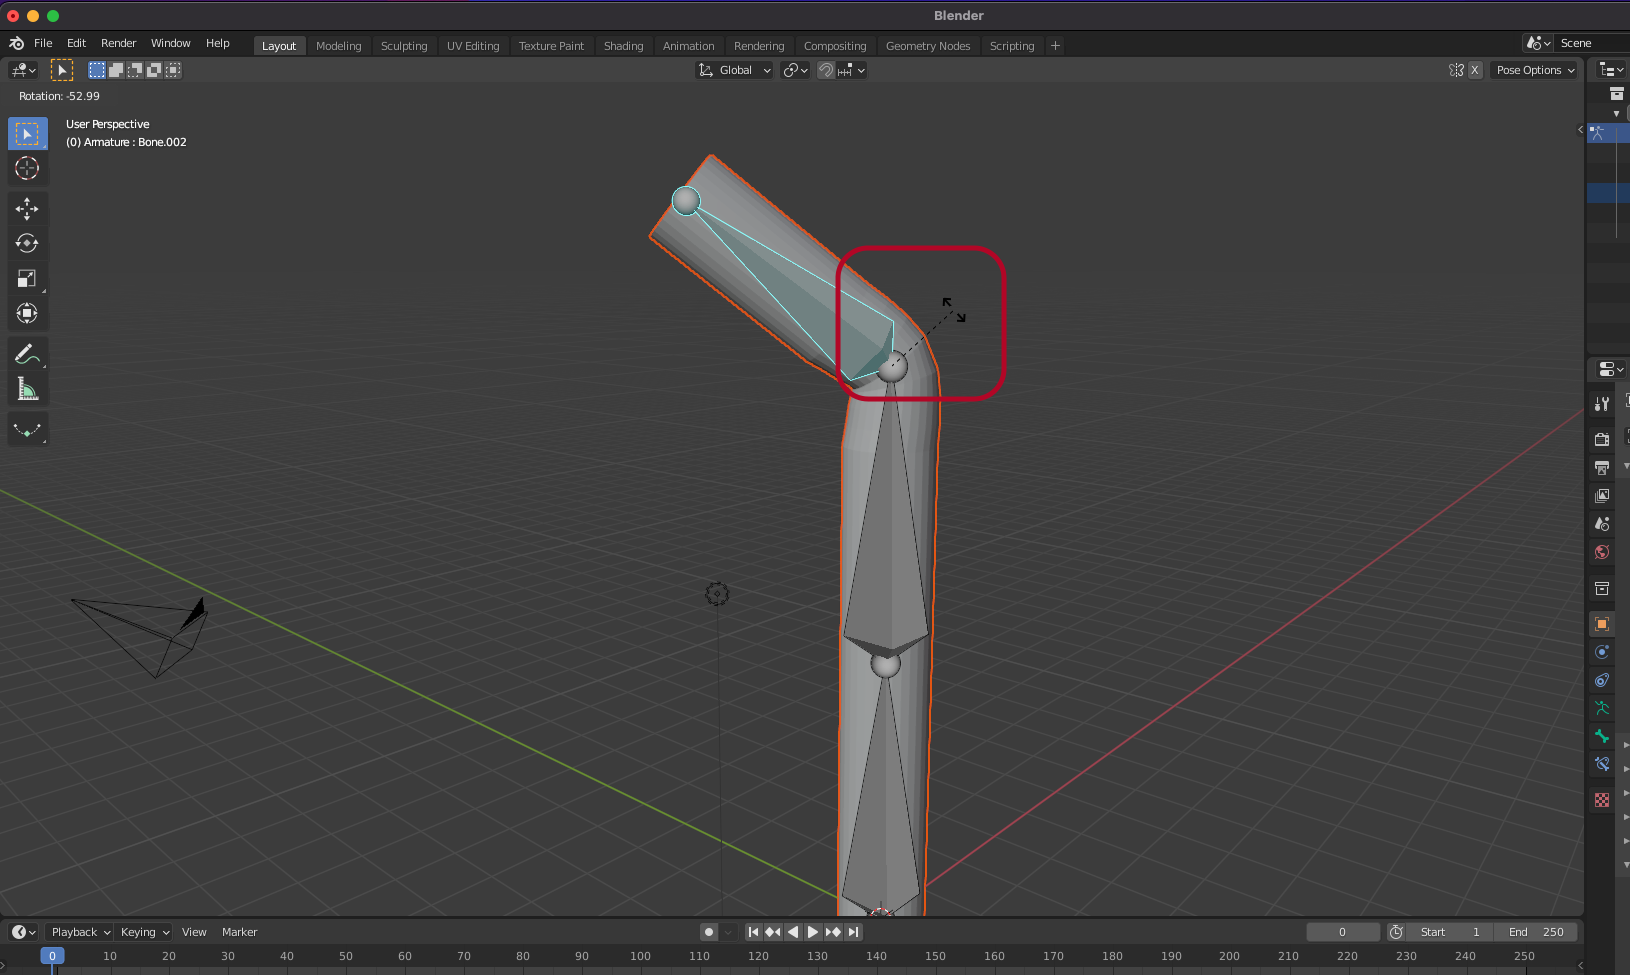Screen dimensions: 1630x975
Task: Set selection mode to new selection
Action: (97, 70)
